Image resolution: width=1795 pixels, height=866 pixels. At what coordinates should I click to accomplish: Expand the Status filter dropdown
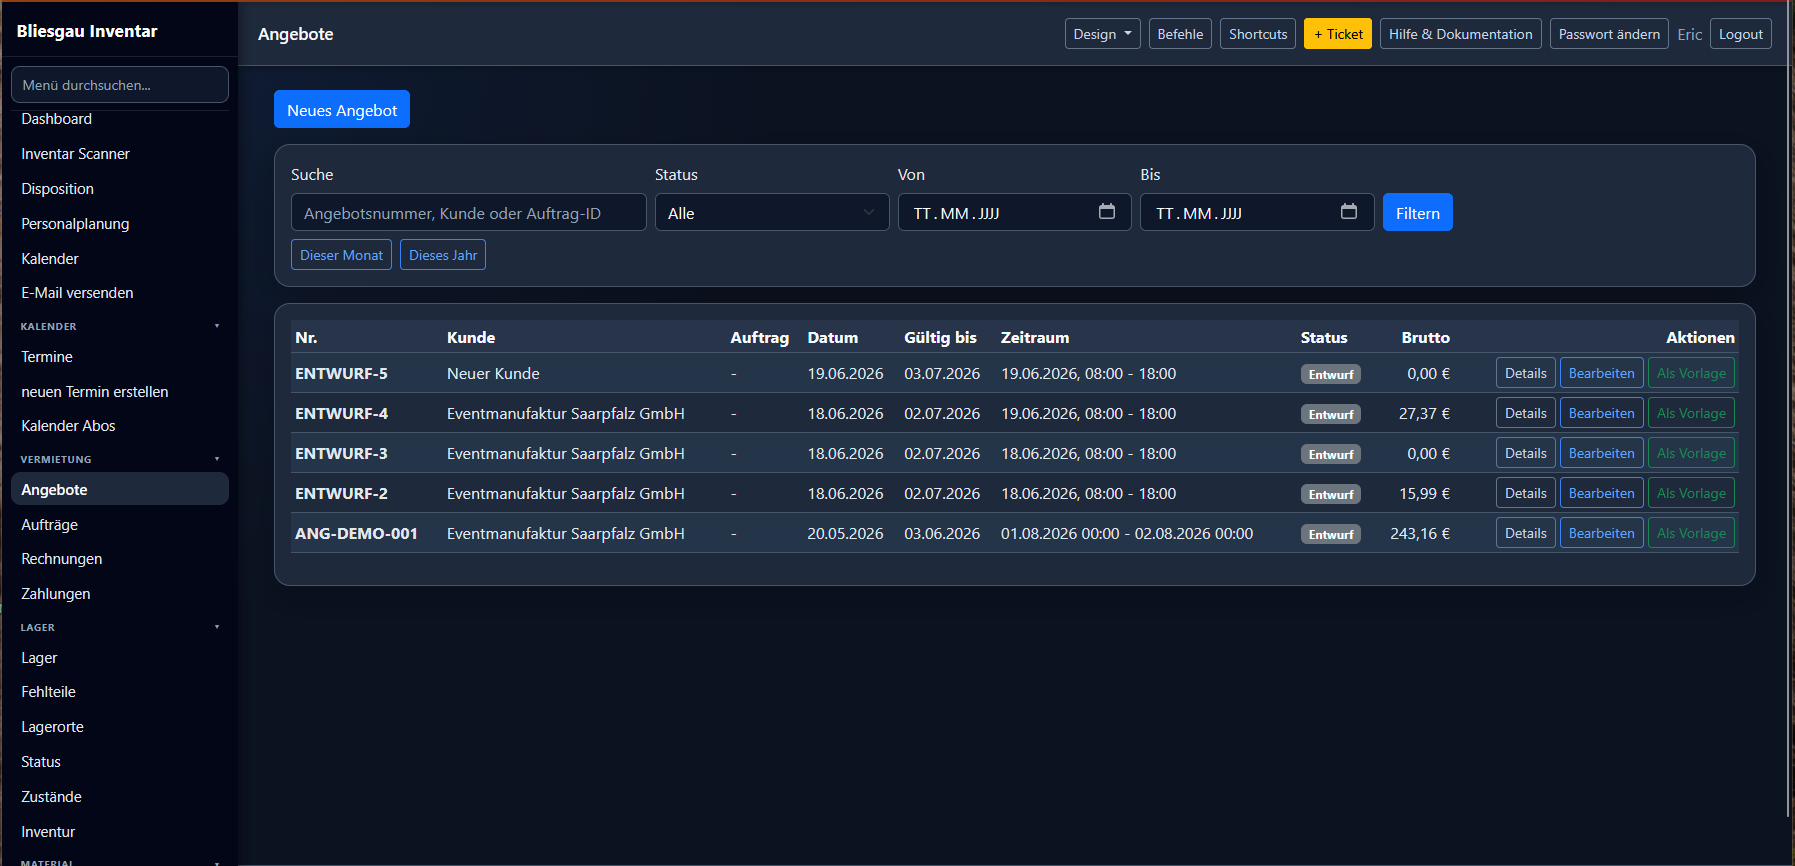(772, 212)
